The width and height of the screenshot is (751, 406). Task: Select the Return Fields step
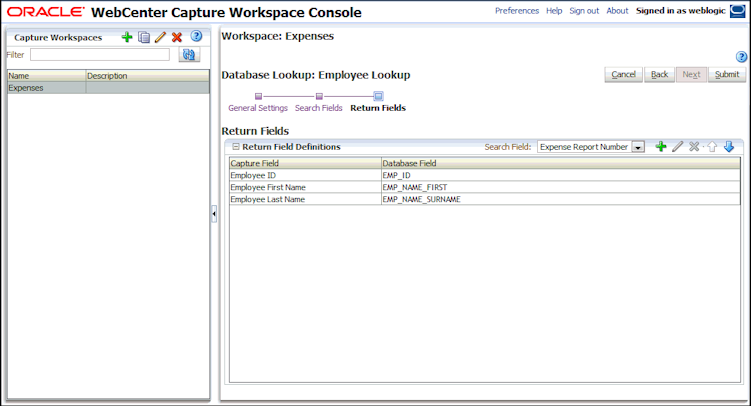[x=378, y=108]
